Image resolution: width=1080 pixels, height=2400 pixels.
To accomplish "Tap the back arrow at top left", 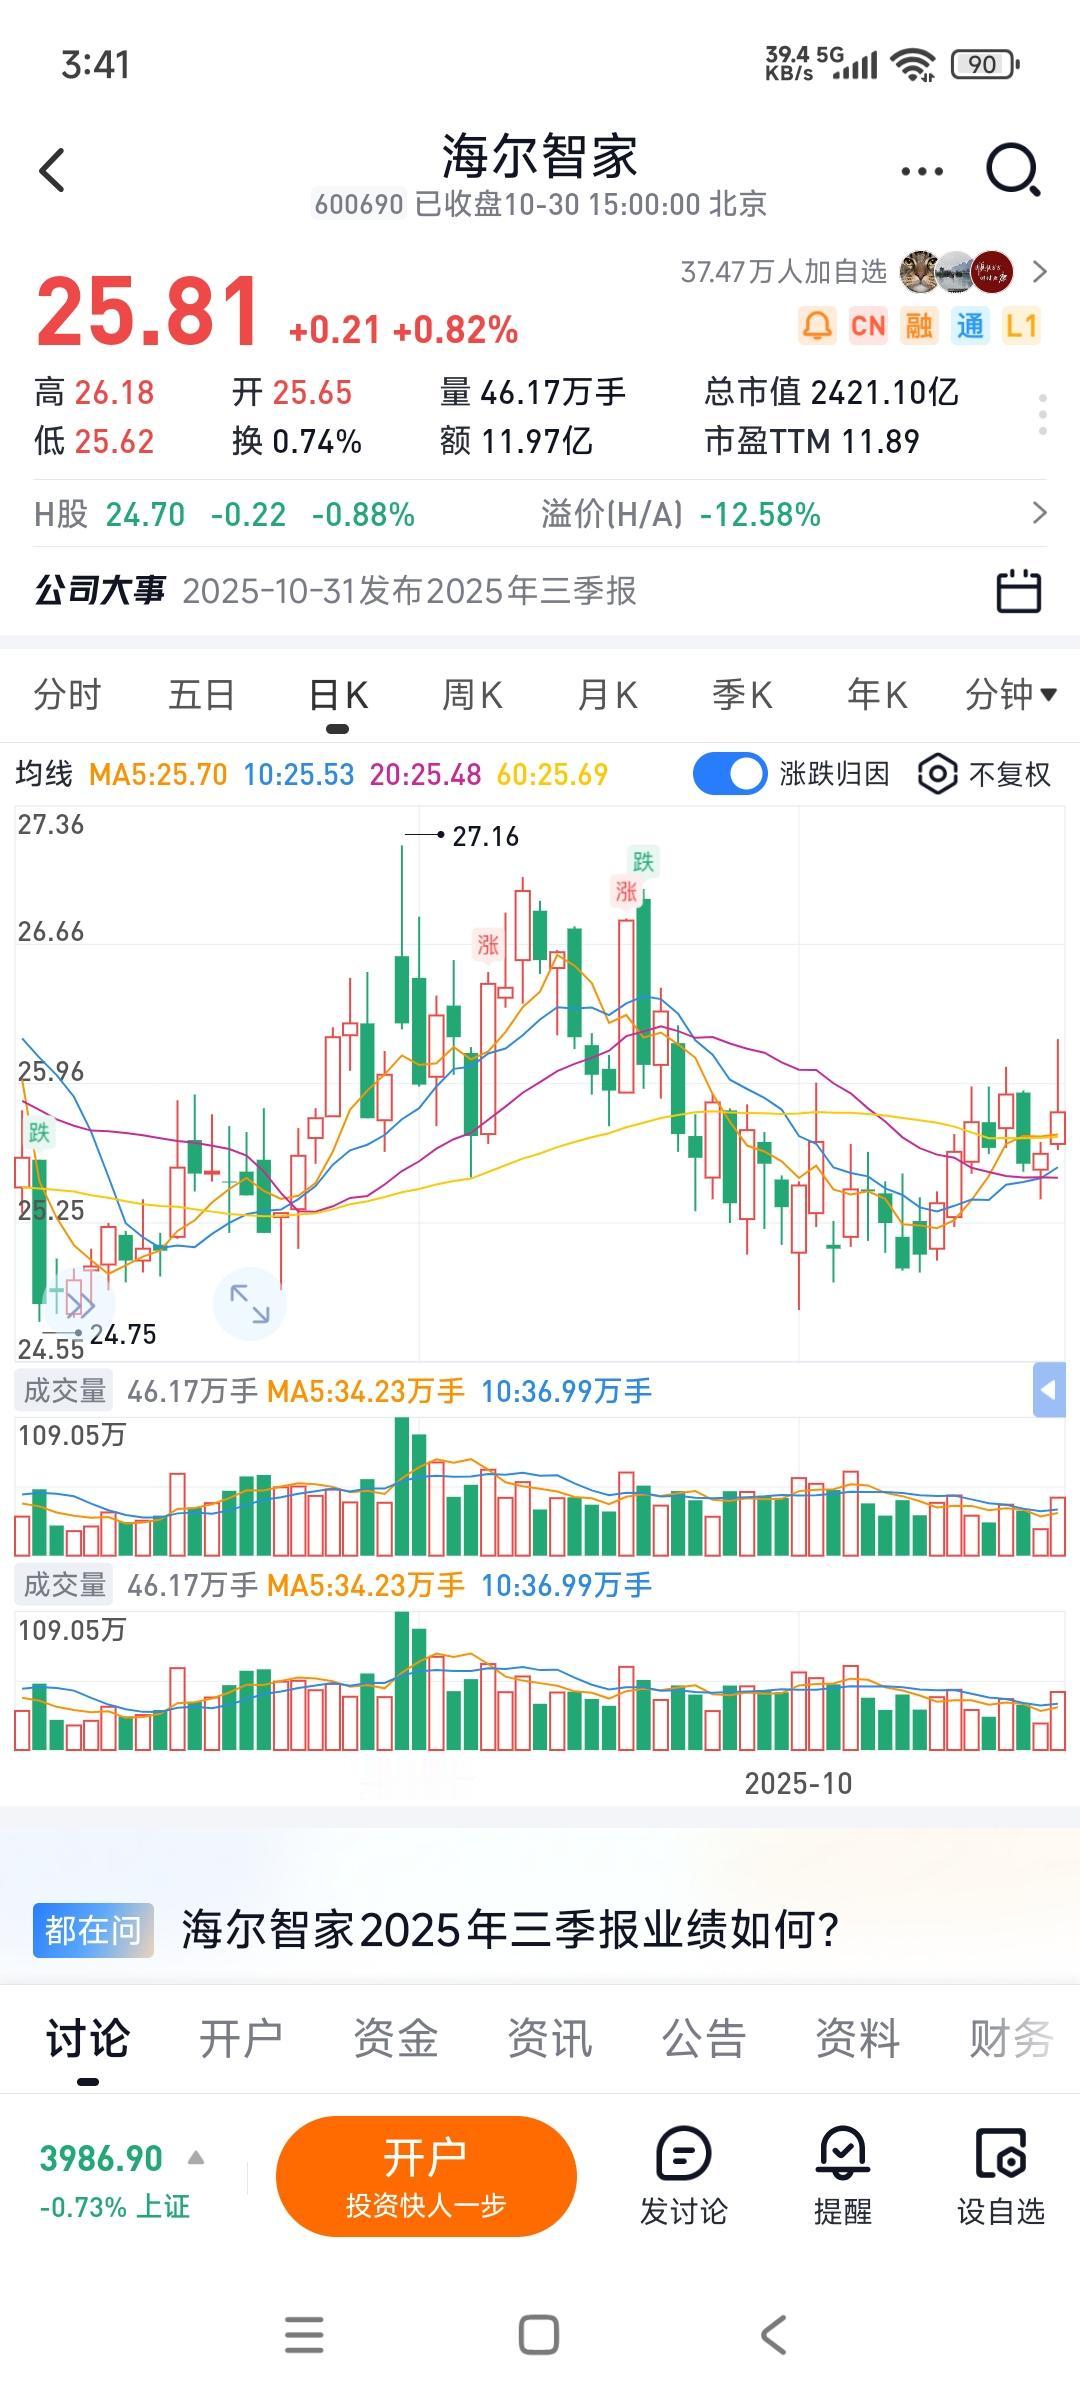I will pos(52,170).
